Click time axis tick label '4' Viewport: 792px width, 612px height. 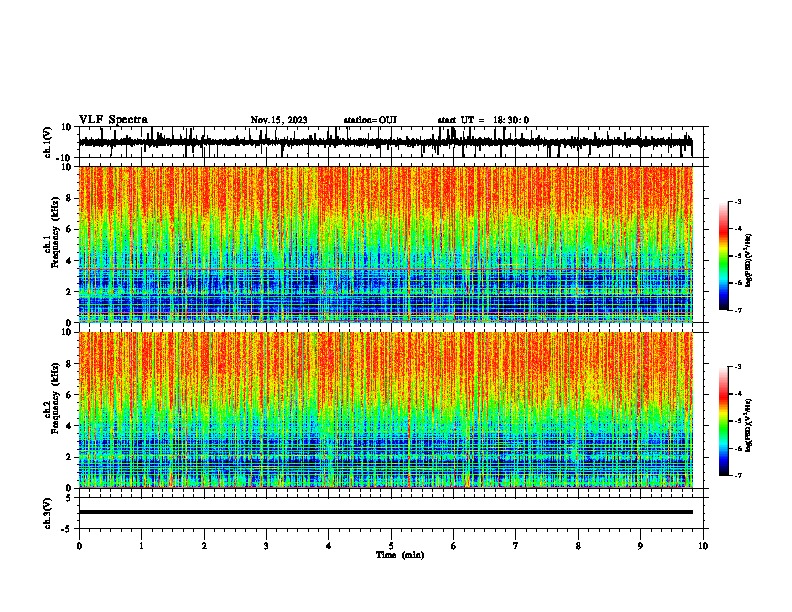coord(329,546)
